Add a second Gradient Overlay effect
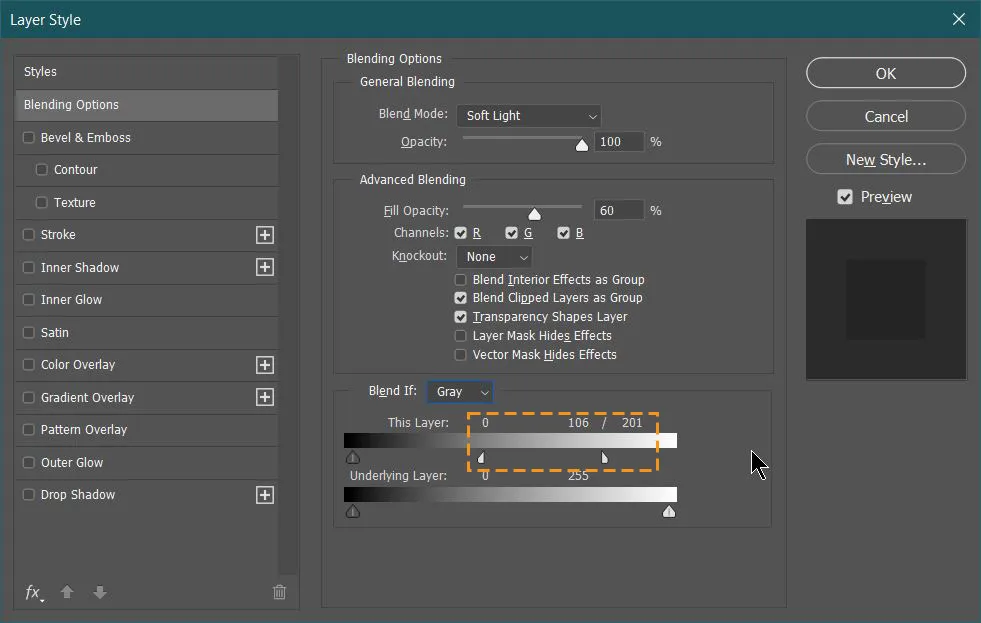The image size is (981, 623). coord(264,397)
